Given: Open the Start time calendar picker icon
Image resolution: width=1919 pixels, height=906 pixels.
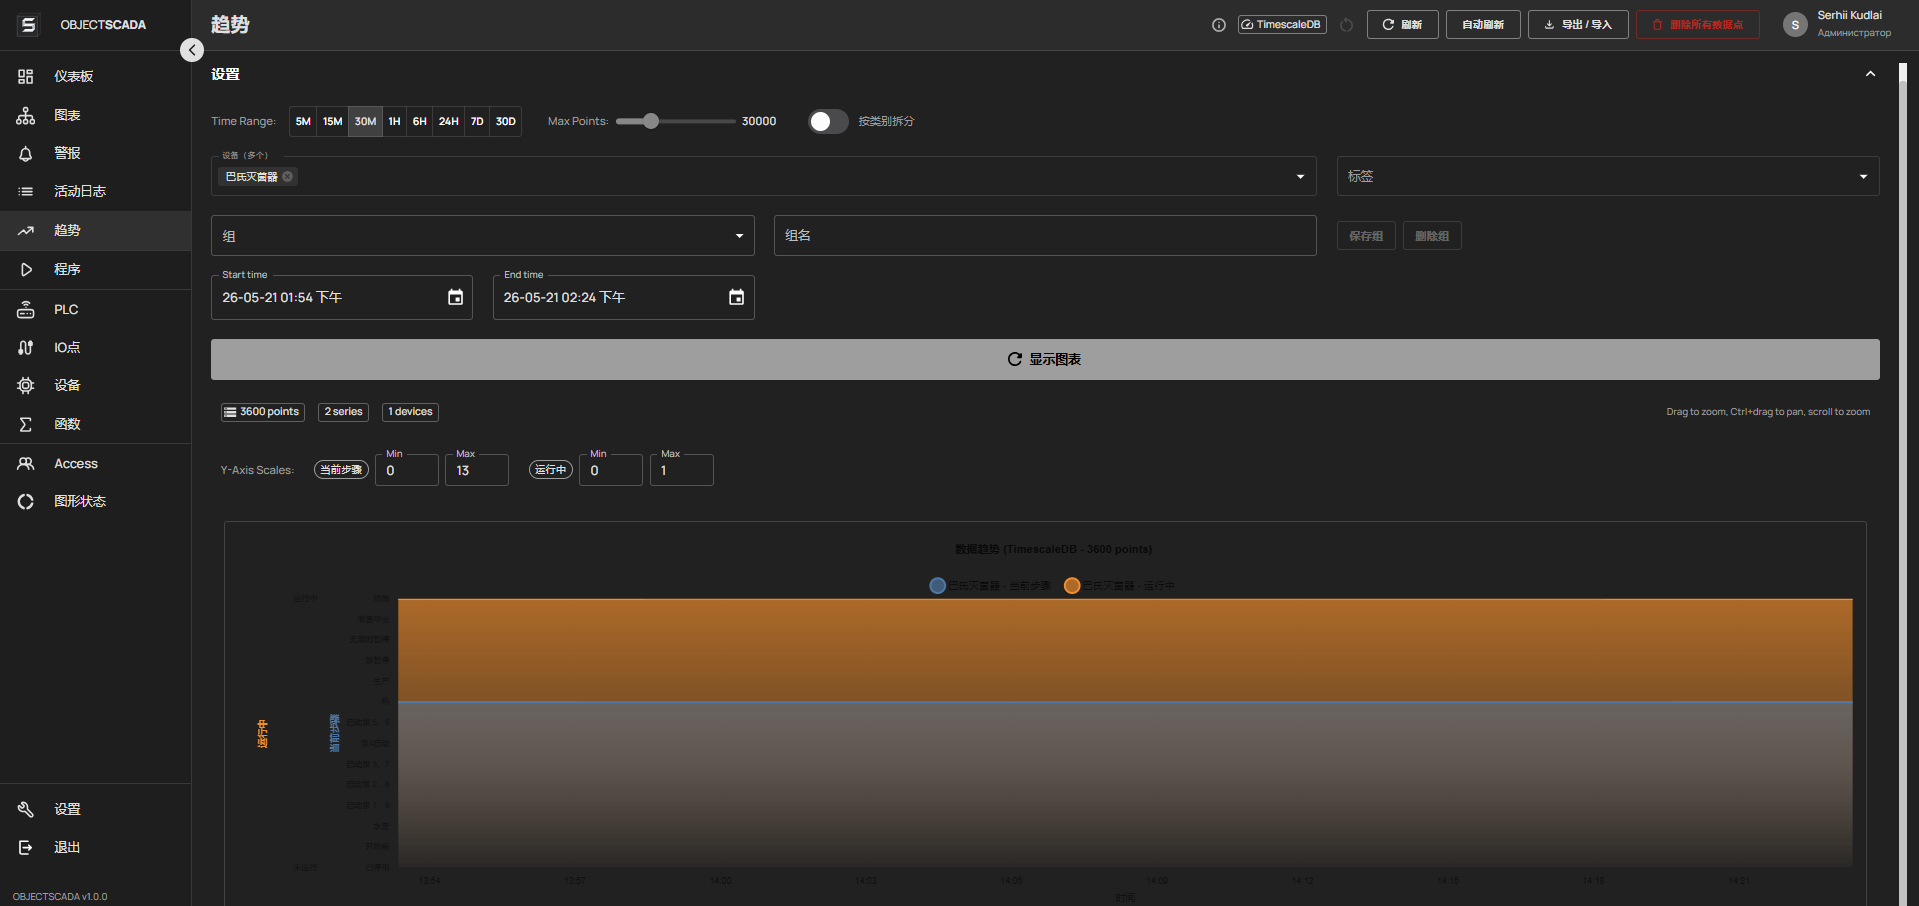Looking at the screenshot, I should 455,297.
